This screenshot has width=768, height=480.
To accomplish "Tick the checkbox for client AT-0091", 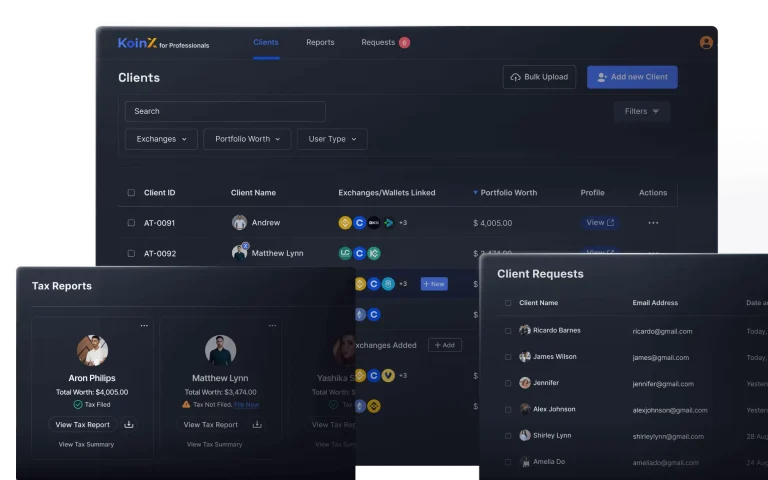I will point(131,223).
